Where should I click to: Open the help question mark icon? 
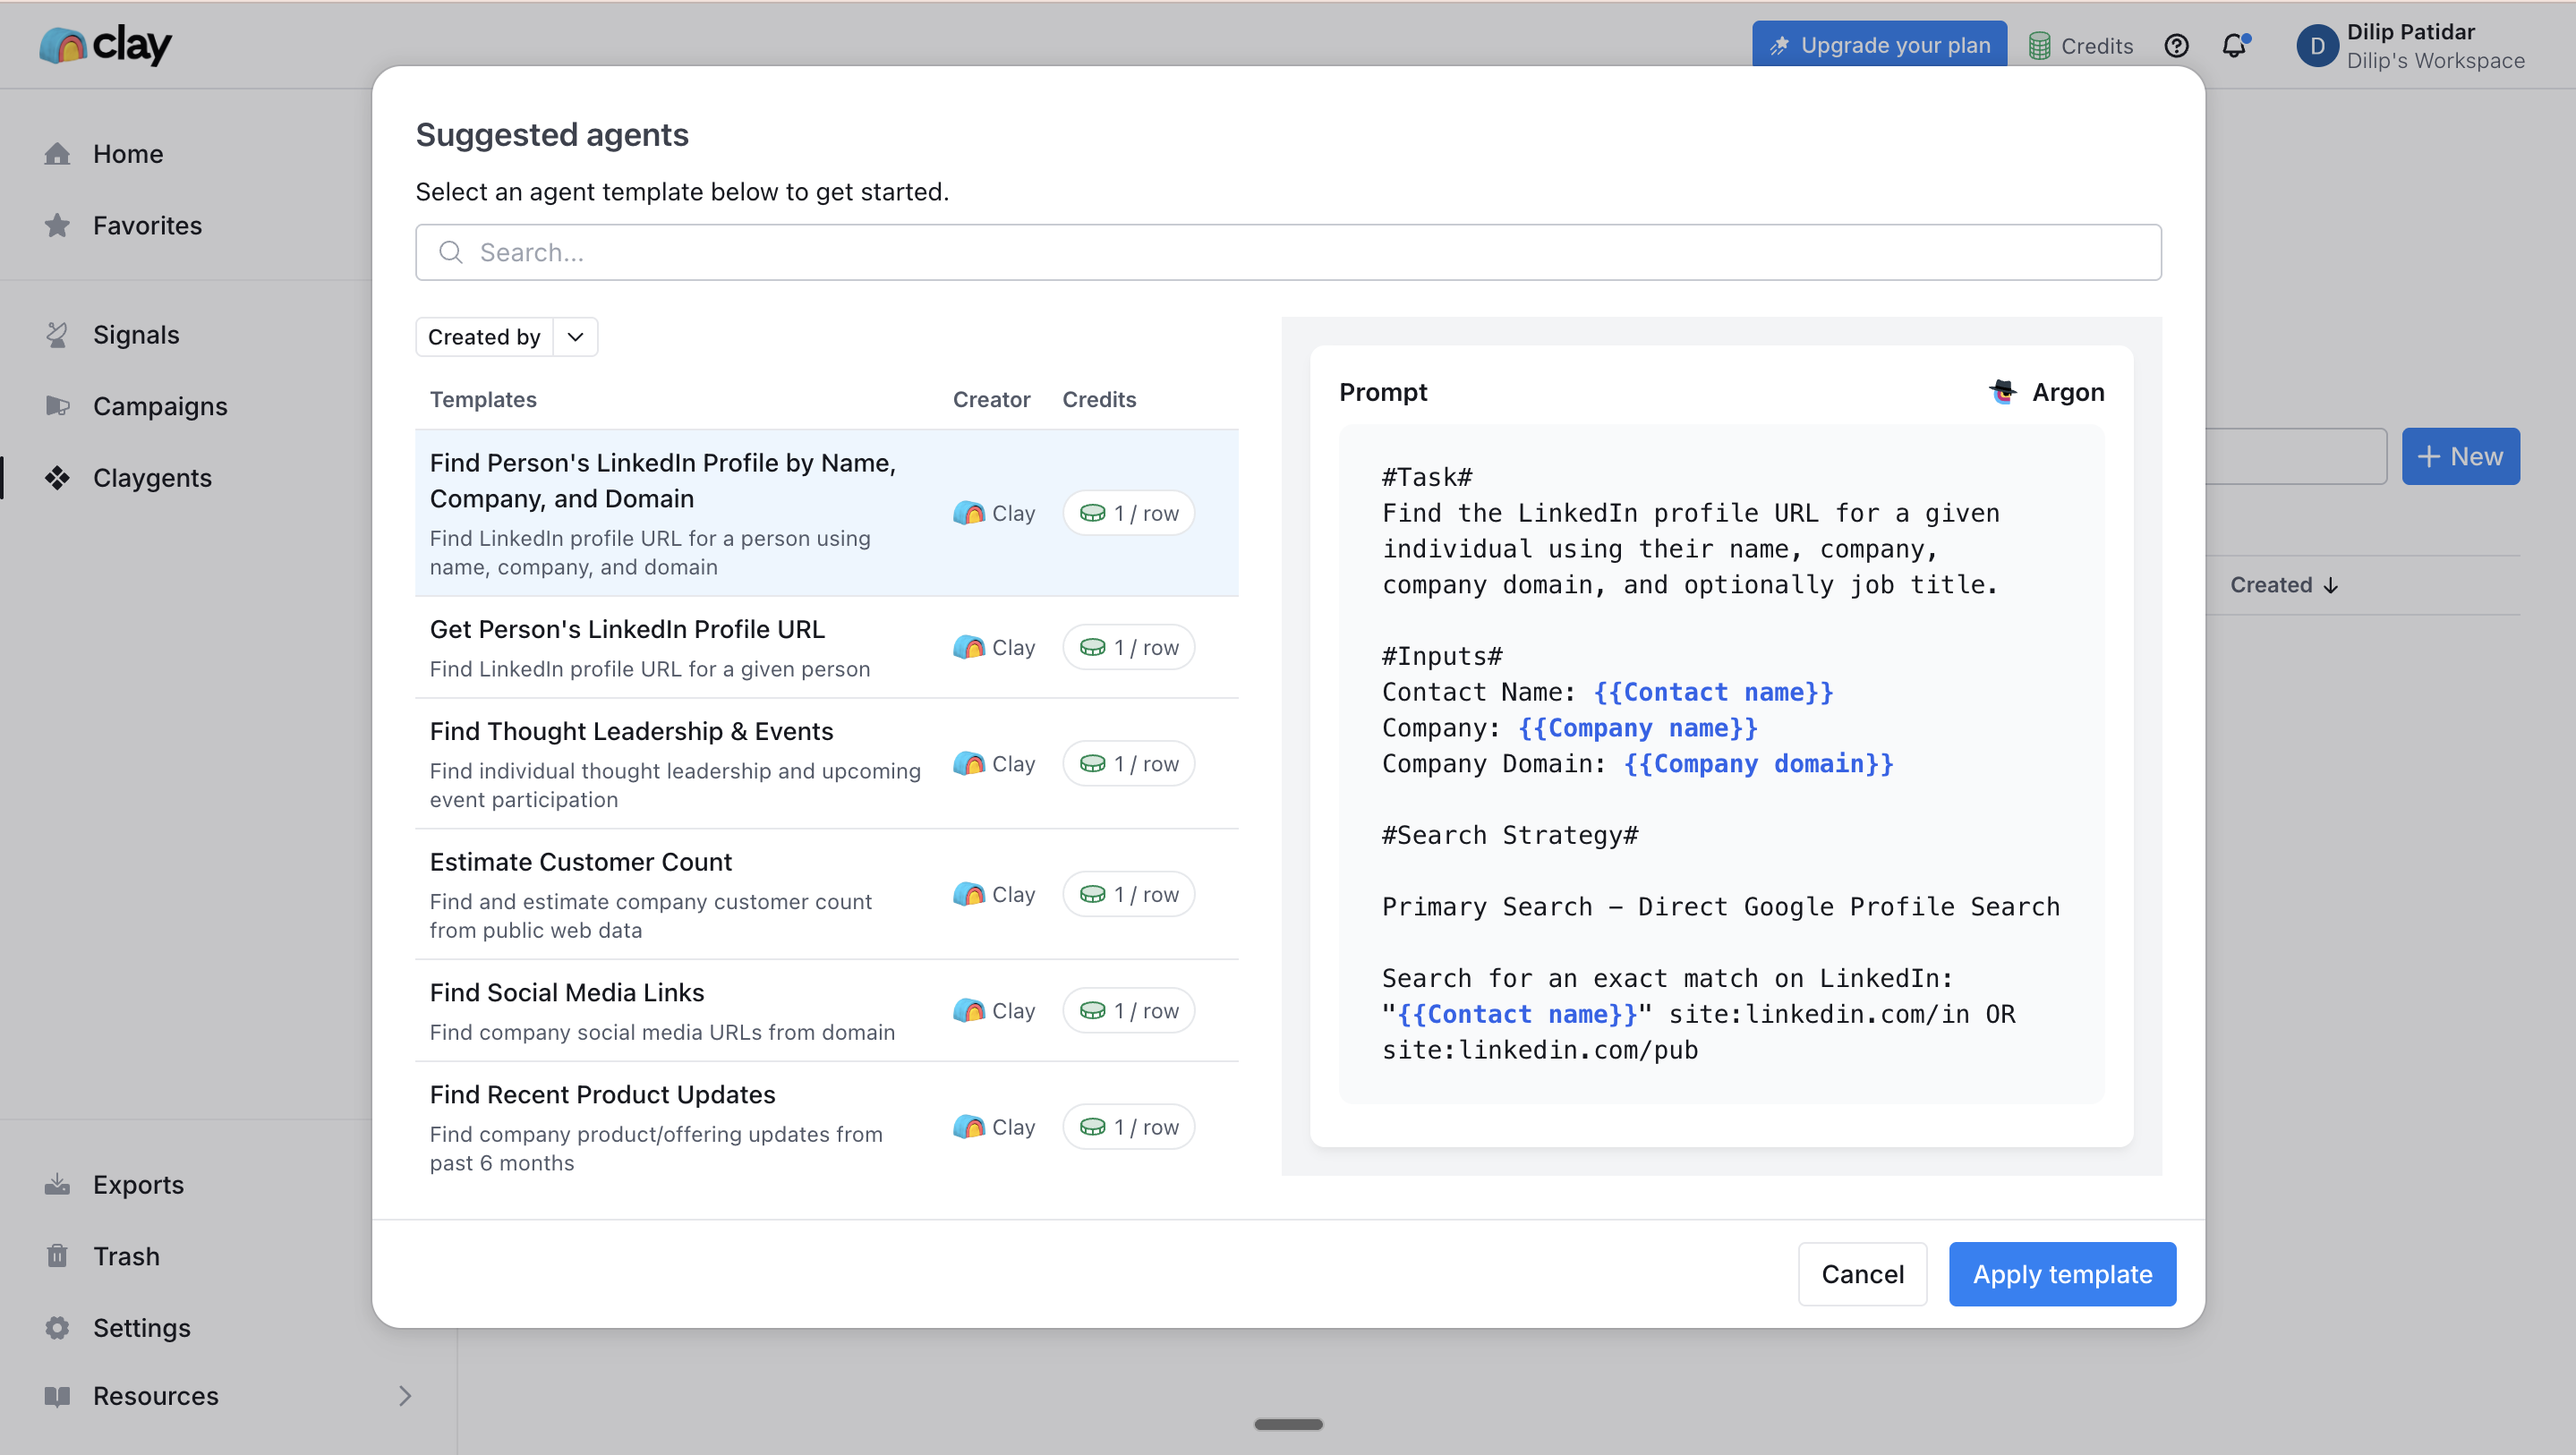(2176, 46)
